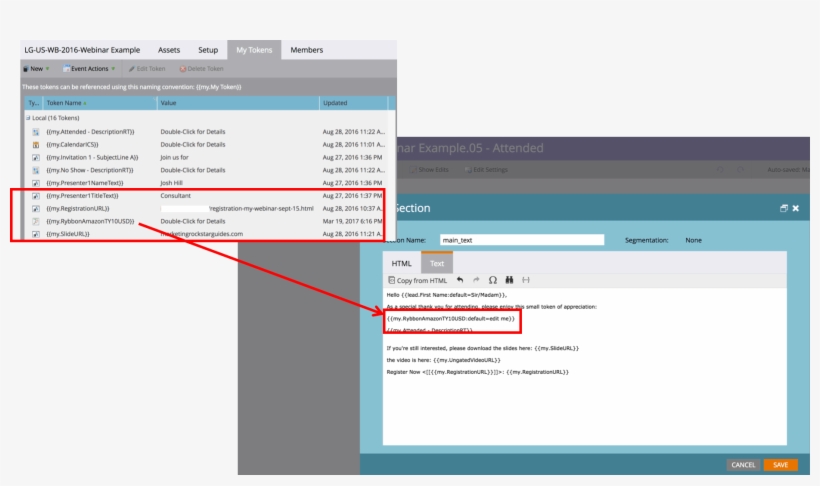Close the Section dialog
The width and height of the screenshot is (820, 486).
[x=795, y=208]
